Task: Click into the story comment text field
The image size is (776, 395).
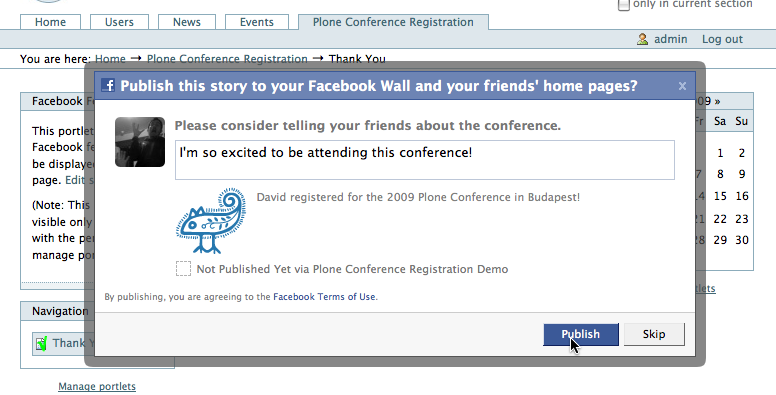Action: pyautogui.click(x=425, y=160)
